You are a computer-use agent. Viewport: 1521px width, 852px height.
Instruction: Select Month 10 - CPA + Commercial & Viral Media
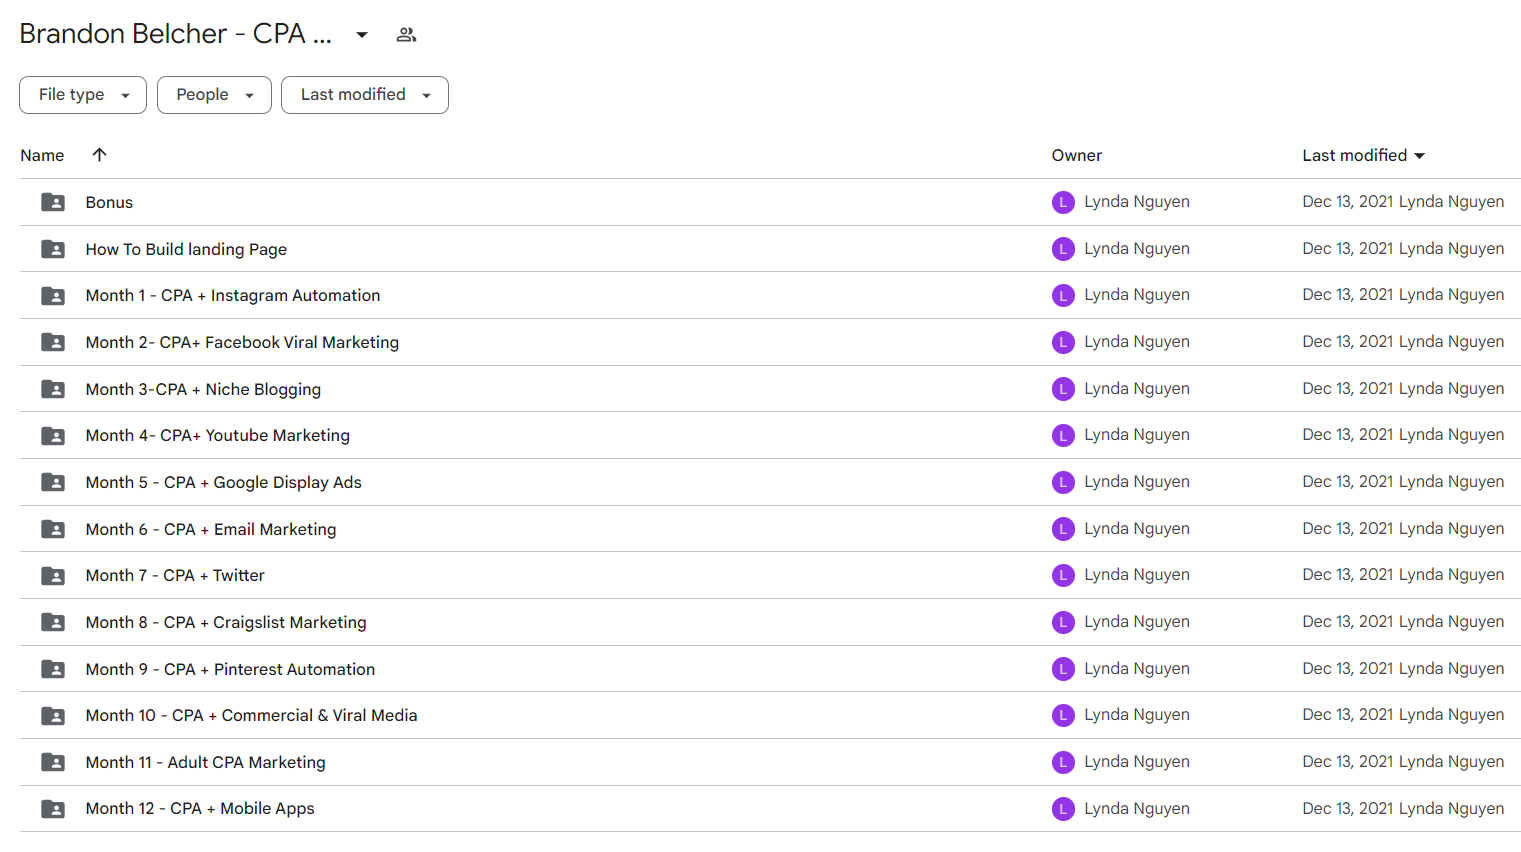[x=252, y=716]
